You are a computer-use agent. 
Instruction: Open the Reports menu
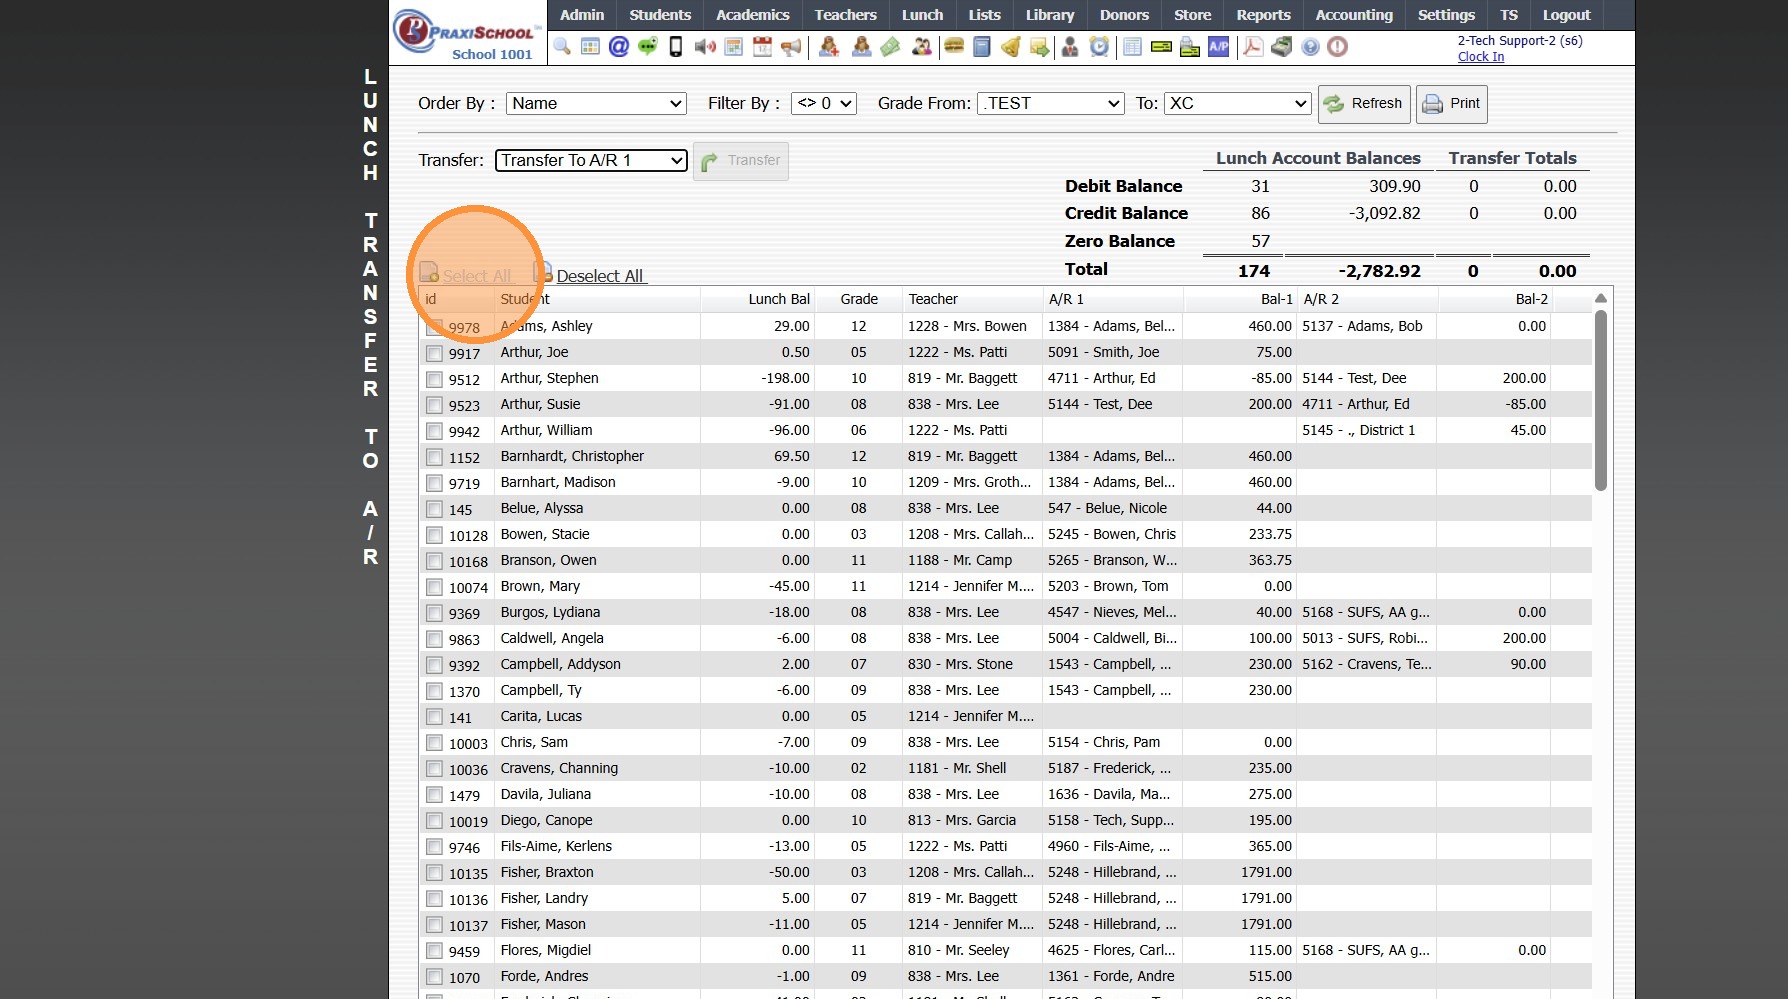tap(1263, 15)
